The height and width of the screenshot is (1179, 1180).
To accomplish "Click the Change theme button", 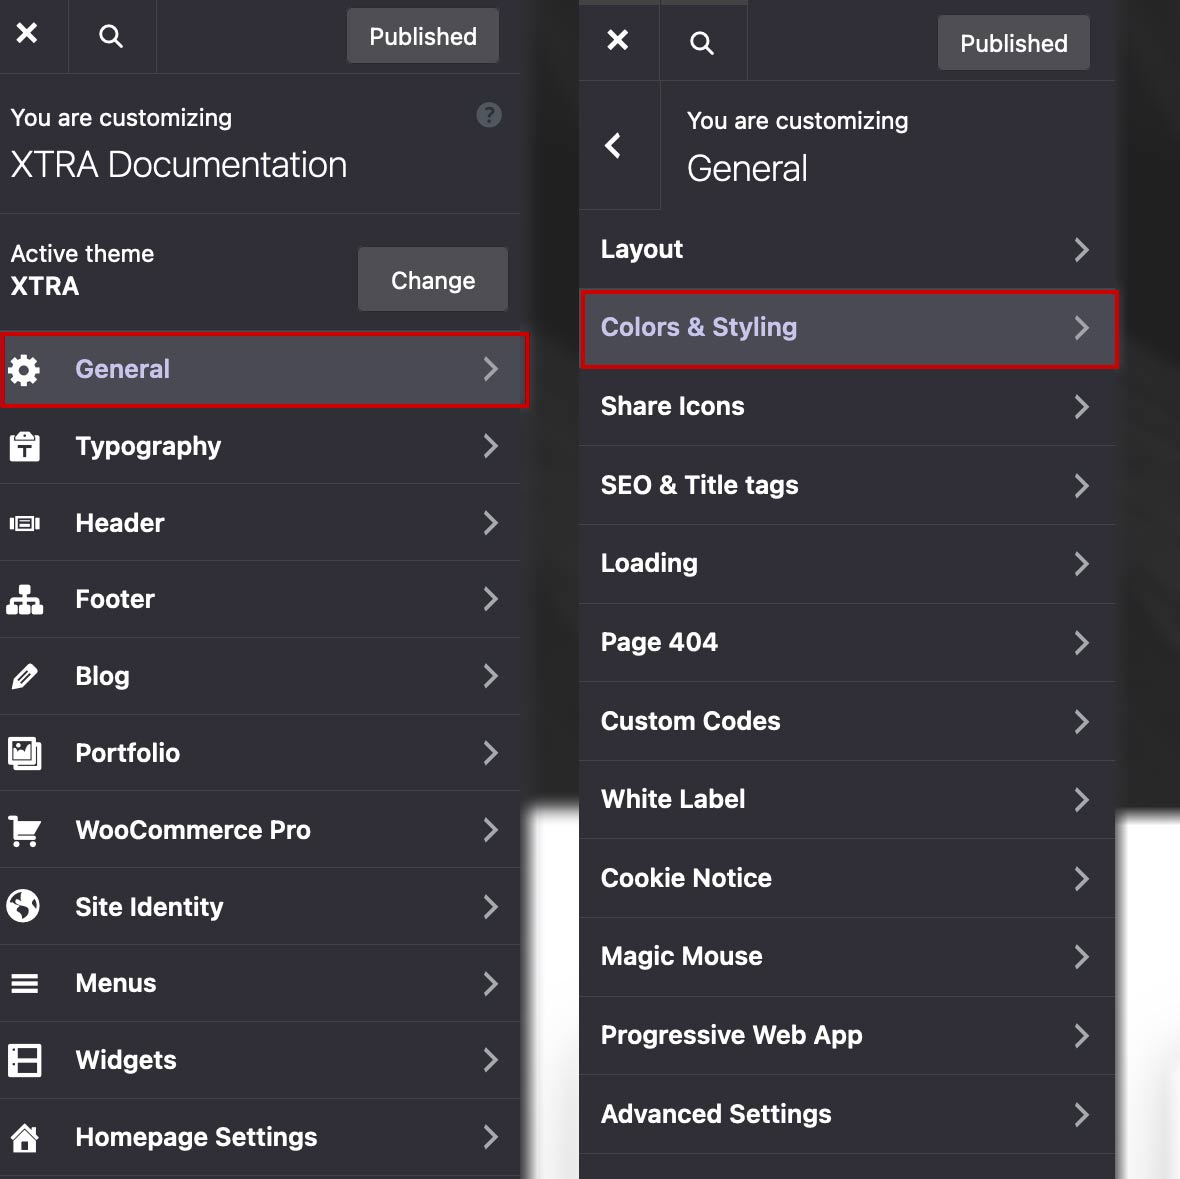I will point(432,280).
